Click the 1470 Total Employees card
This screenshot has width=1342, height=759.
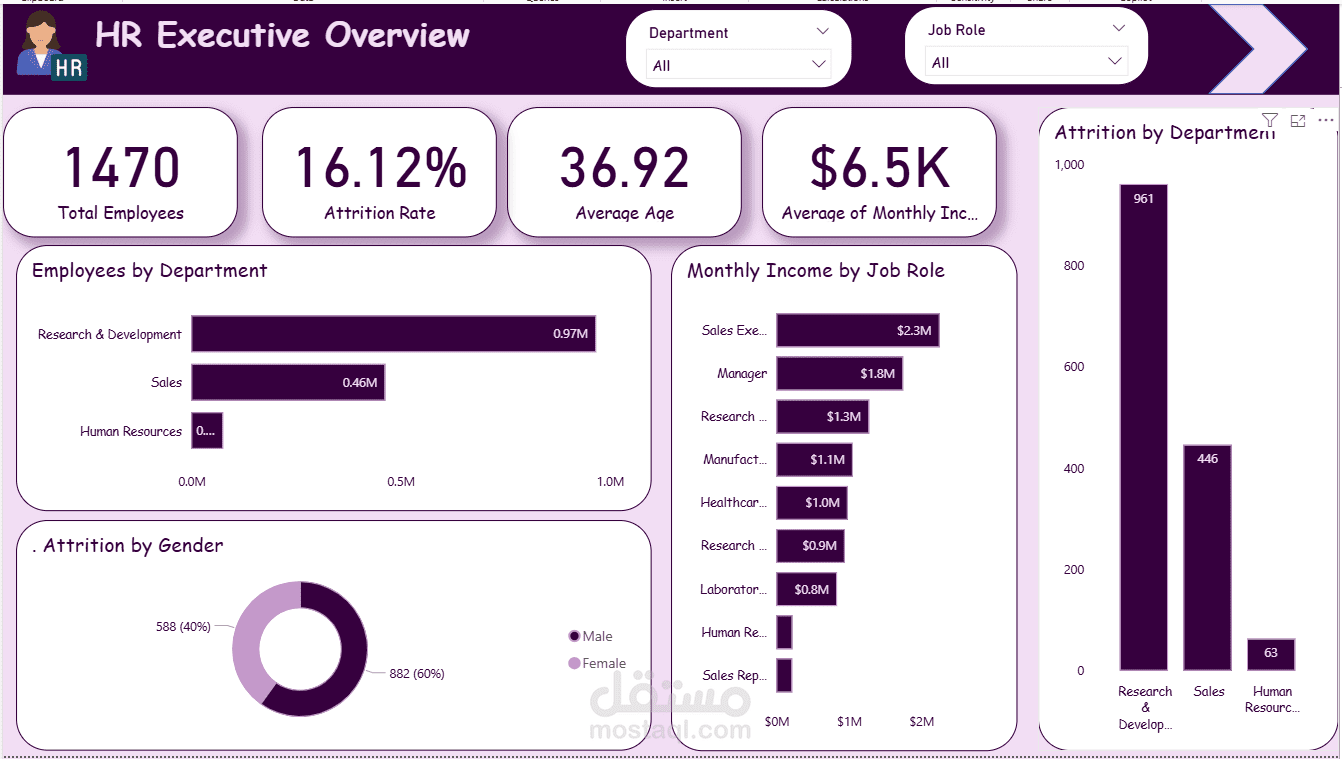click(121, 172)
